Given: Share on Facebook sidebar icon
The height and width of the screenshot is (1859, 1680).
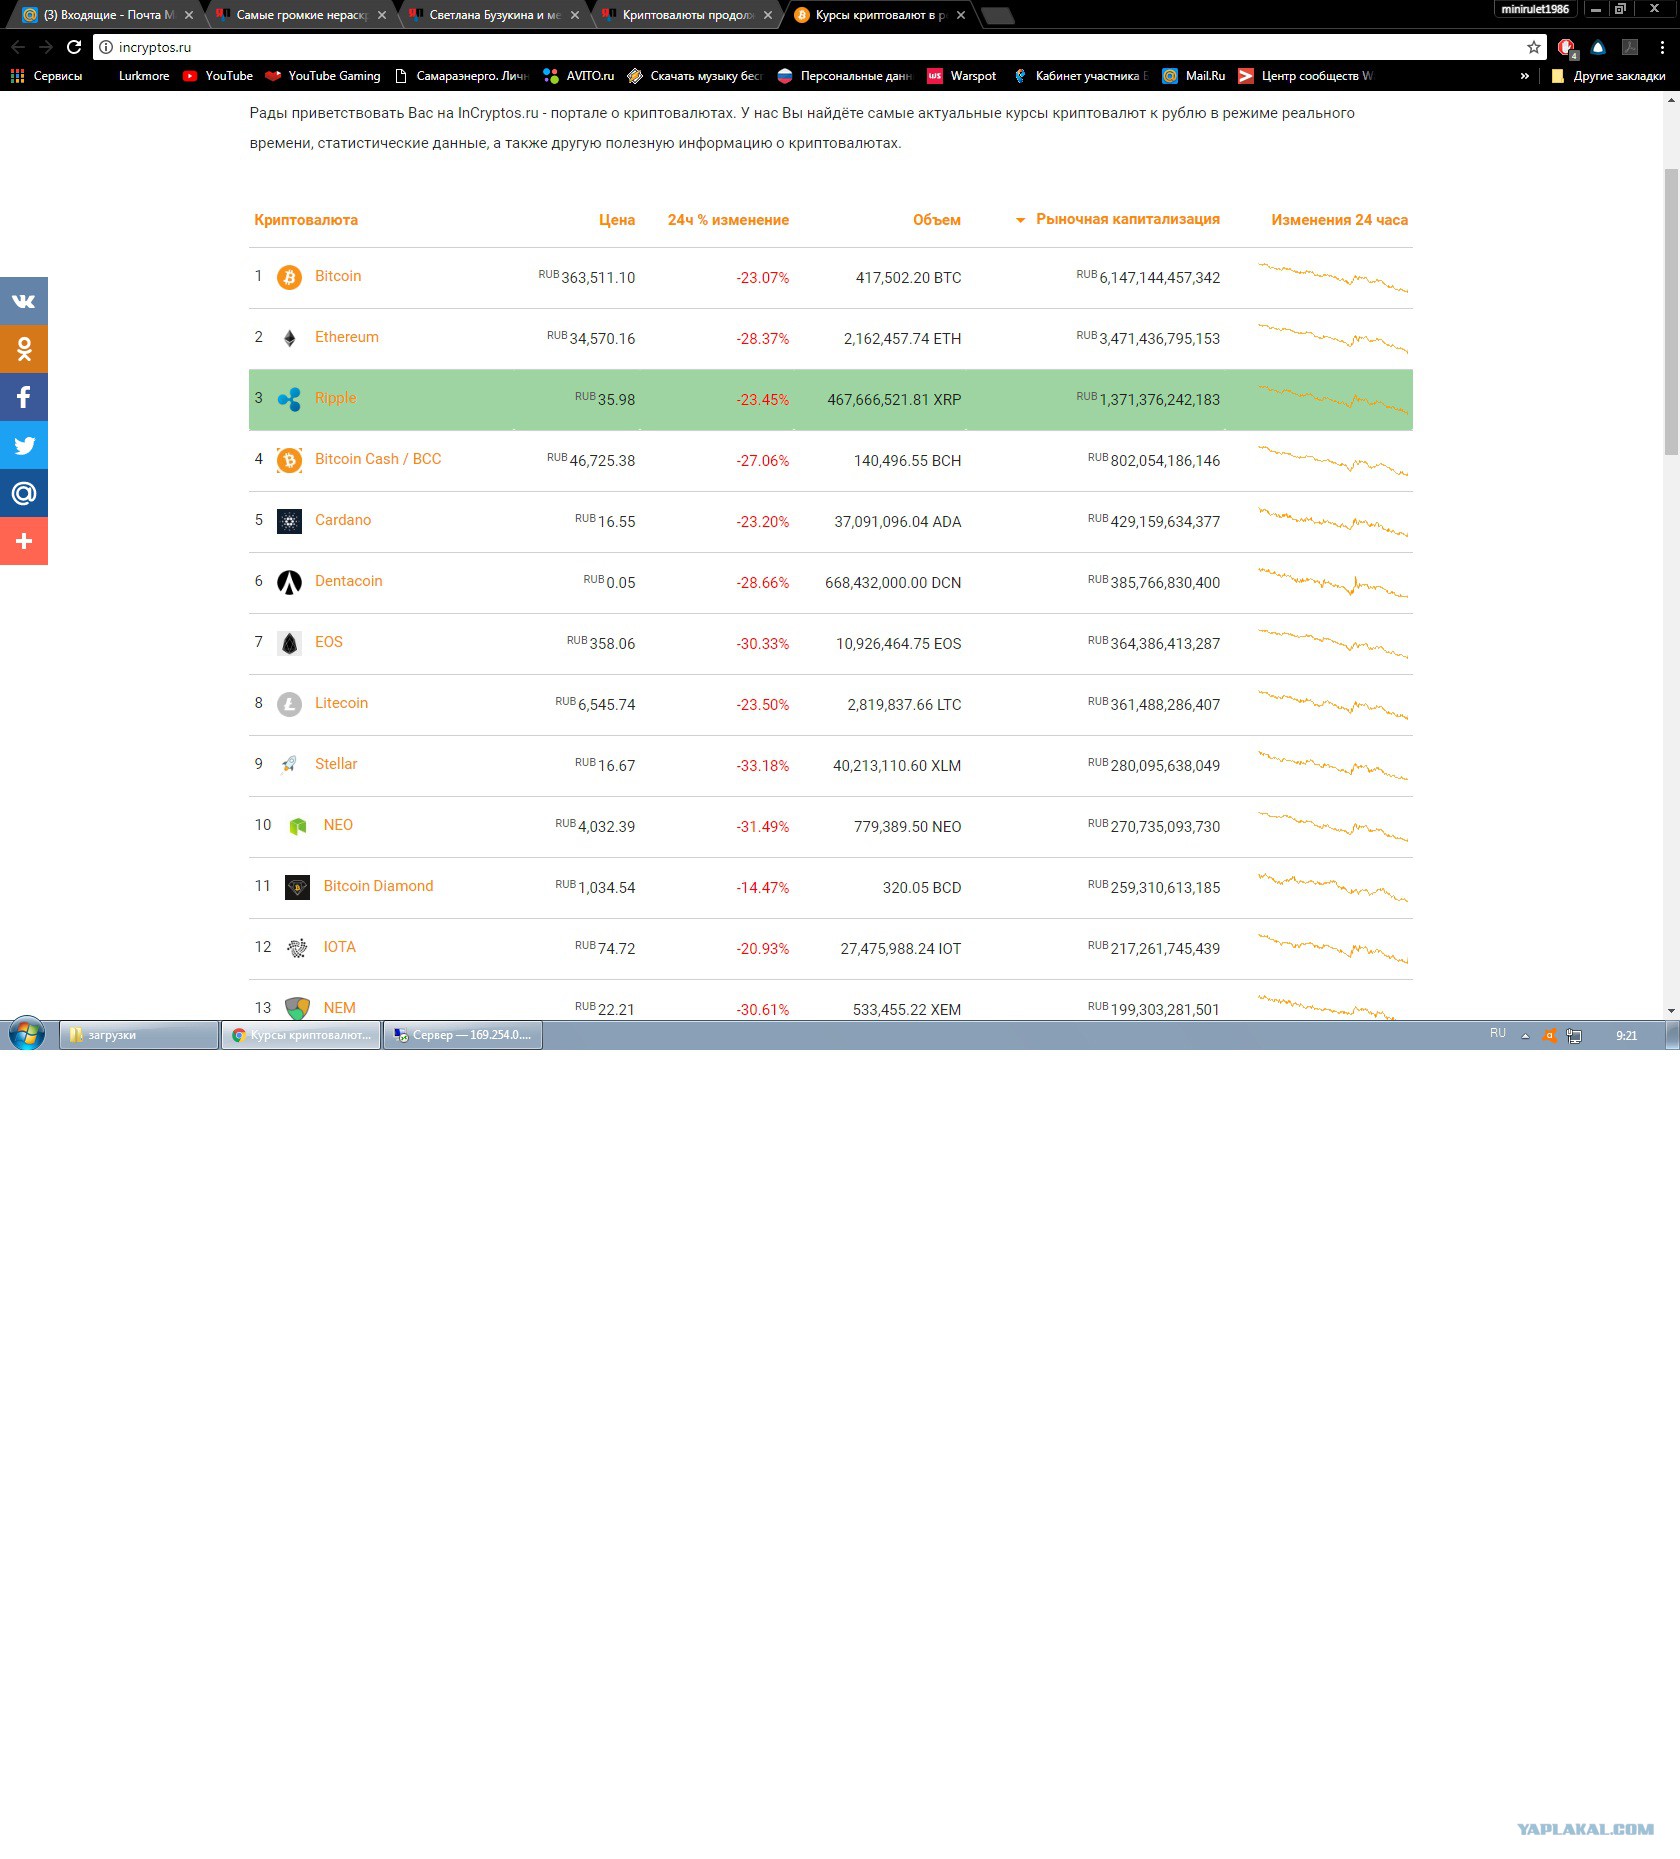Looking at the screenshot, I should pyautogui.click(x=24, y=397).
